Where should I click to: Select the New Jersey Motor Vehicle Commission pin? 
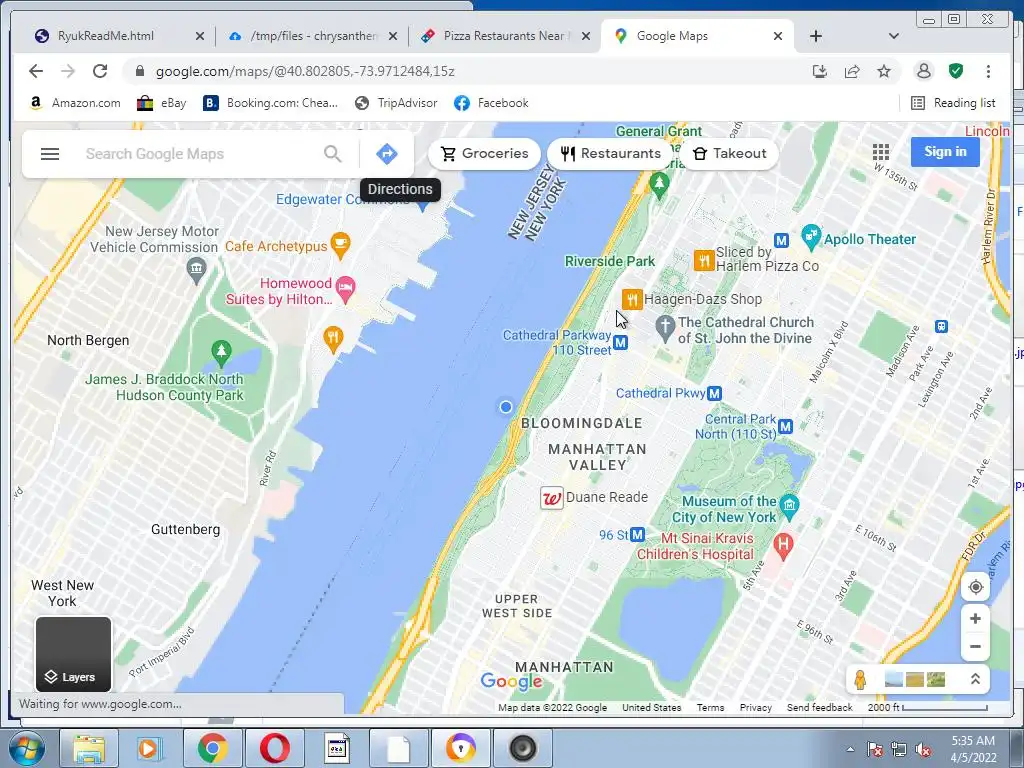[196, 270]
